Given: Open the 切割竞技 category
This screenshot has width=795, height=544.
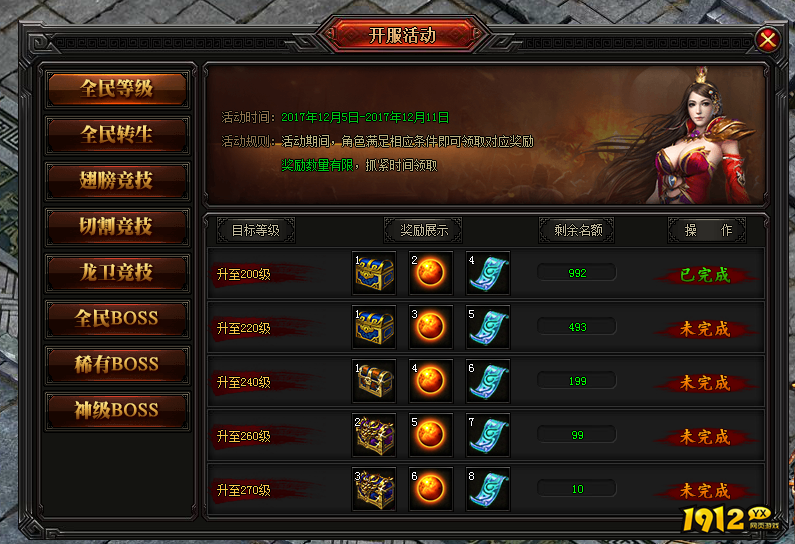Looking at the screenshot, I should point(117,227).
